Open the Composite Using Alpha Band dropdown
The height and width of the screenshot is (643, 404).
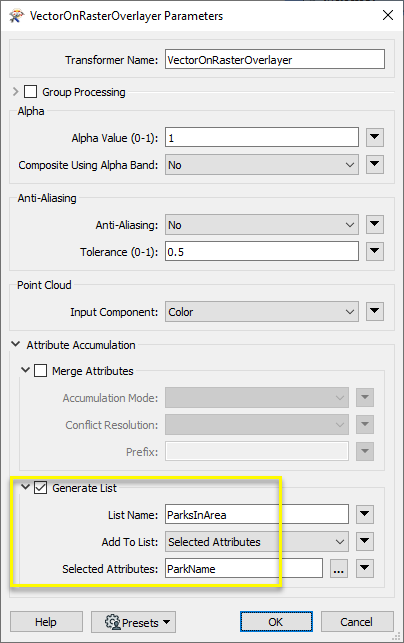tap(262, 165)
